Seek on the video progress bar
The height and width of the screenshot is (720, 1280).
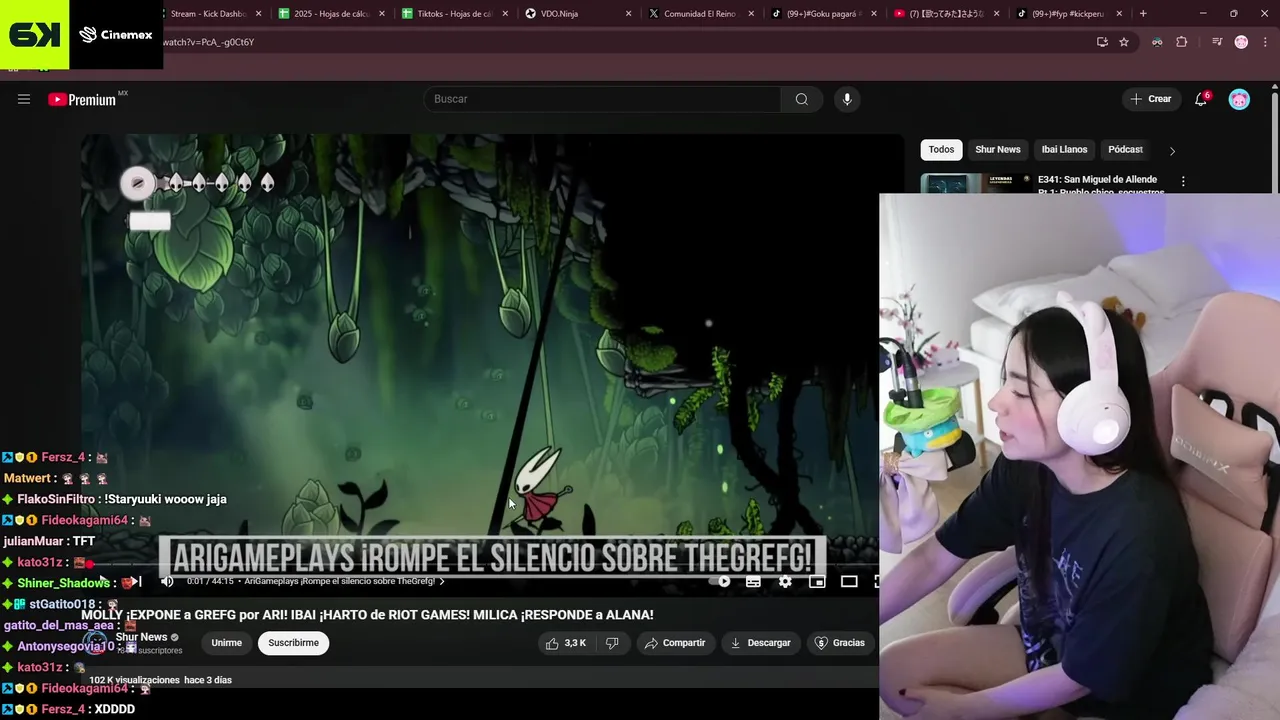(x=480, y=565)
